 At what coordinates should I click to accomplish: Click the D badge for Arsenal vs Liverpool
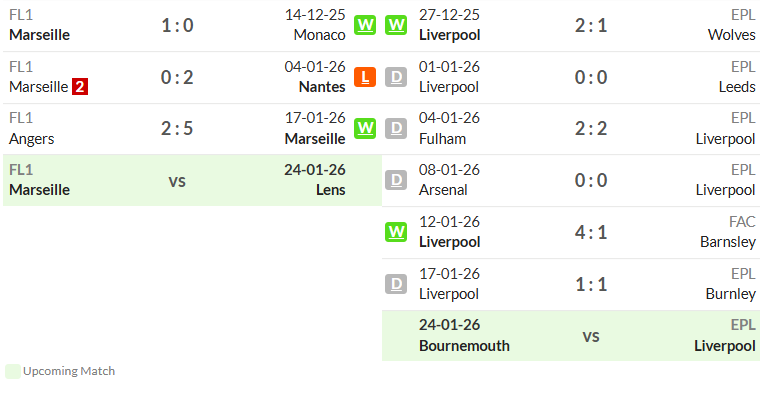[x=396, y=180]
